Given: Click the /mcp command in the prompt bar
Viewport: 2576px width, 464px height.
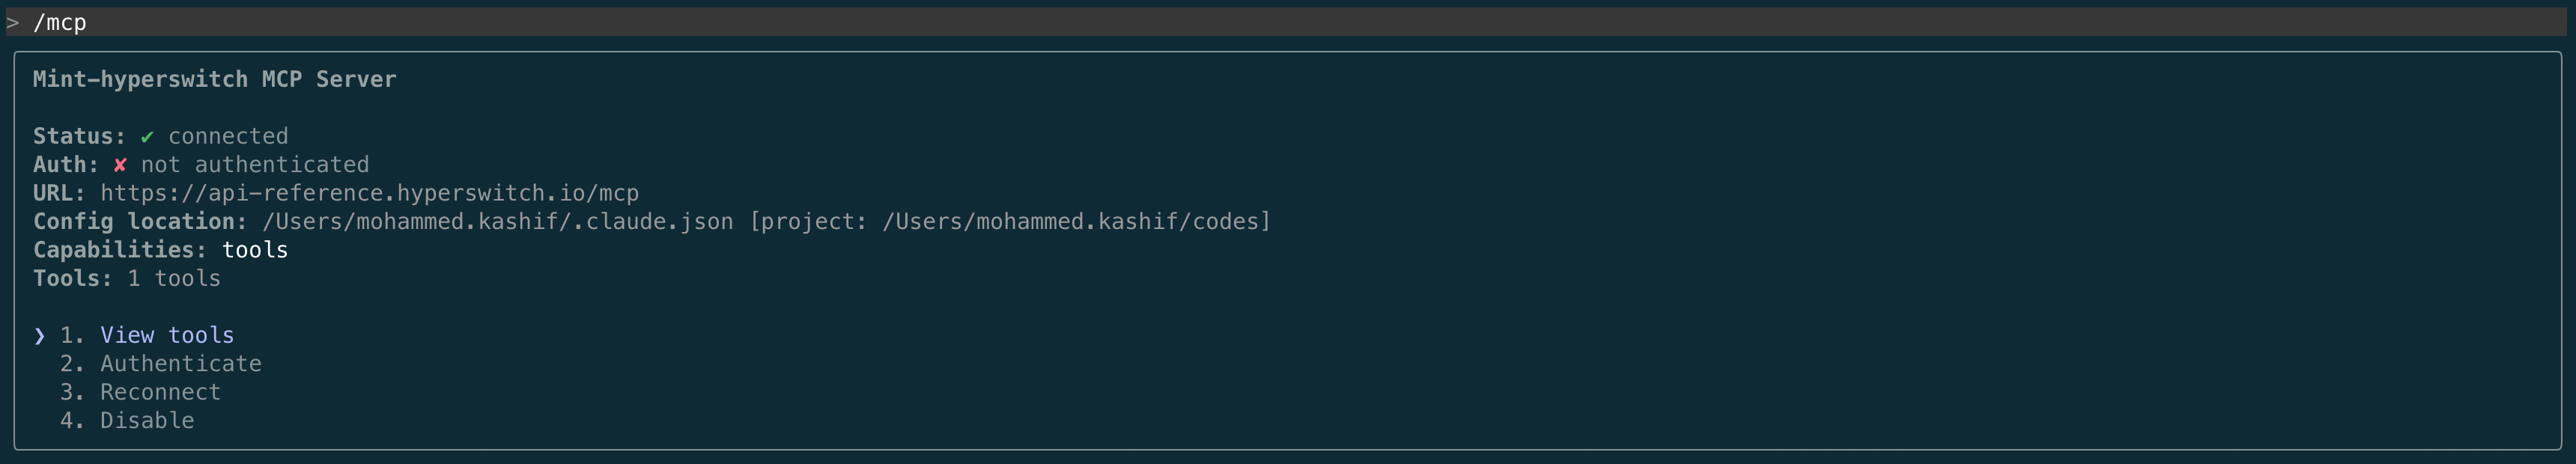Looking at the screenshot, I should pos(60,21).
